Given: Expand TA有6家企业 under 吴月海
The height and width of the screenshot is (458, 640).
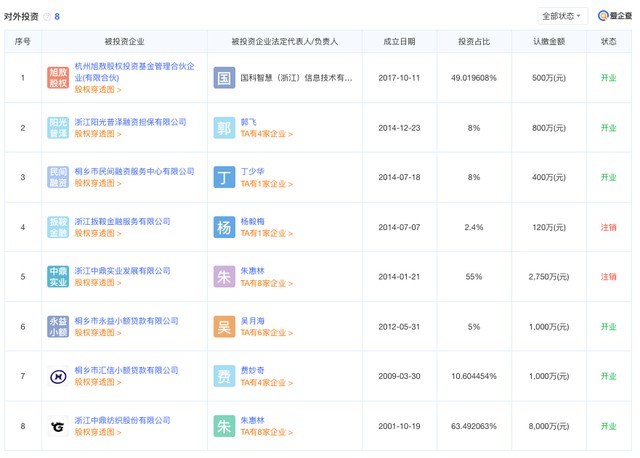Looking at the screenshot, I should (x=267, y=333).
